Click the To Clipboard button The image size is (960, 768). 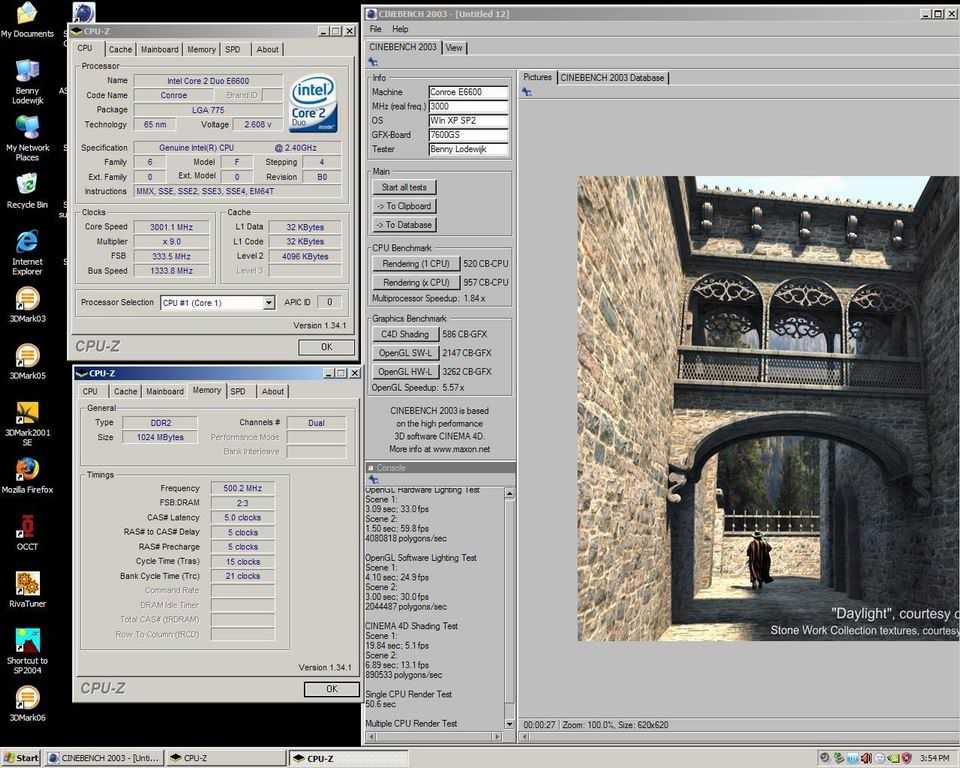[x=404, y=206]
